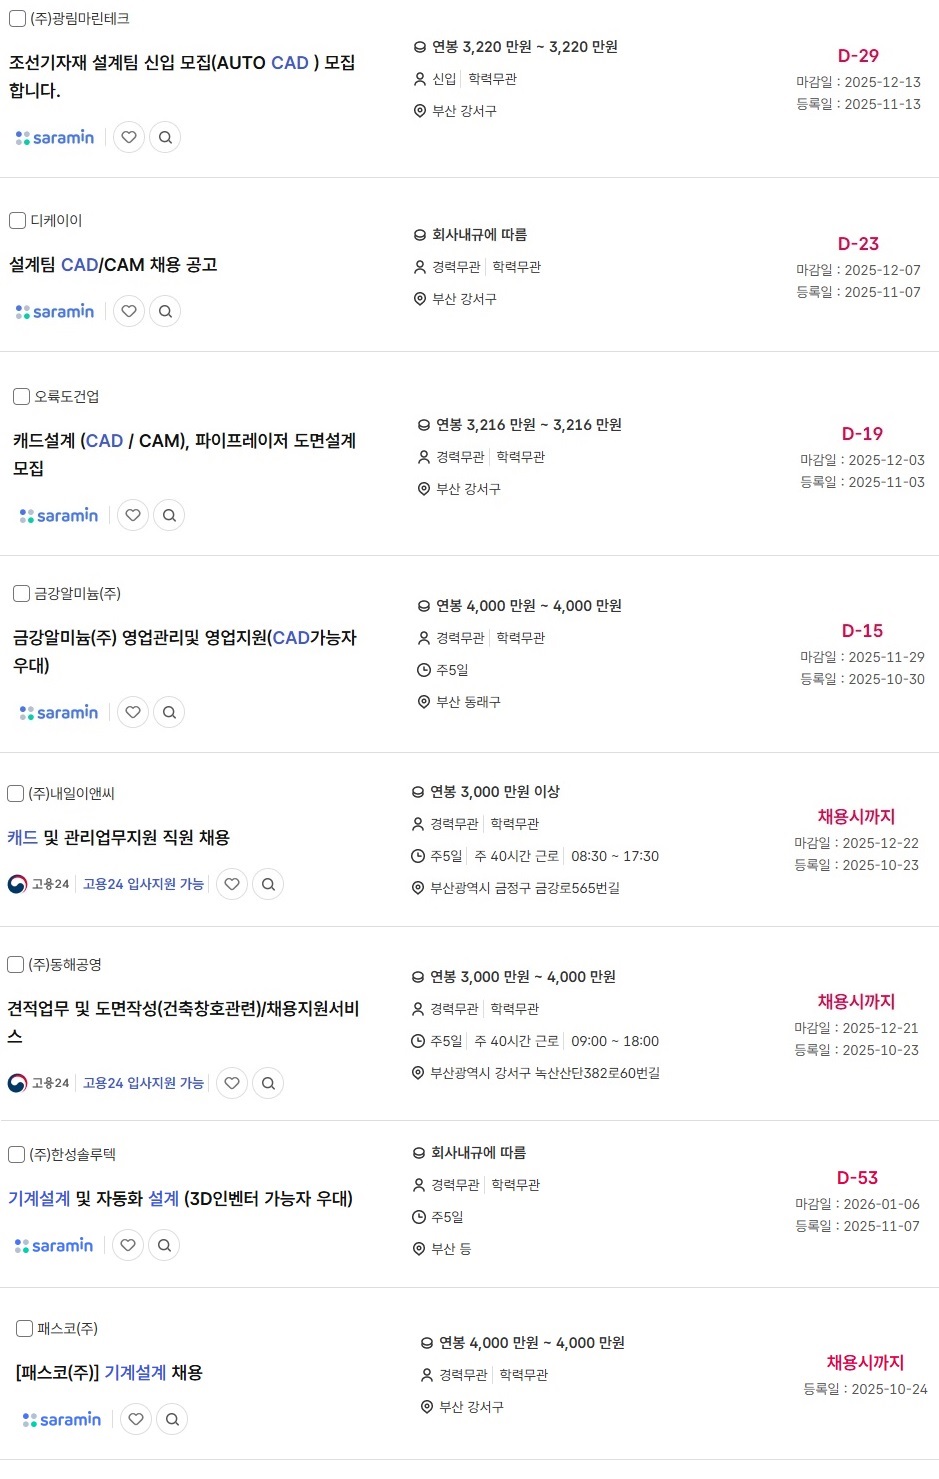Click heart icon for 금강알미늄 job posting
This screenshot has height=1479, width=939.
(133, 712)
